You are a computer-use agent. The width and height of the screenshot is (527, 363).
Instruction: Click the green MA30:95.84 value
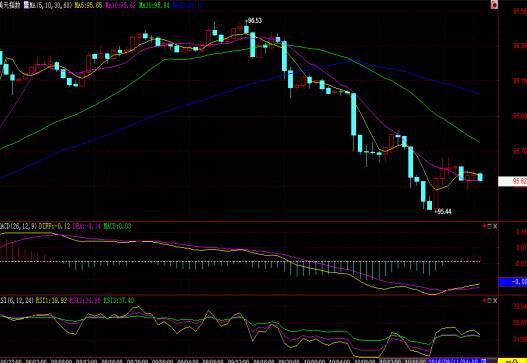point(154,5)
